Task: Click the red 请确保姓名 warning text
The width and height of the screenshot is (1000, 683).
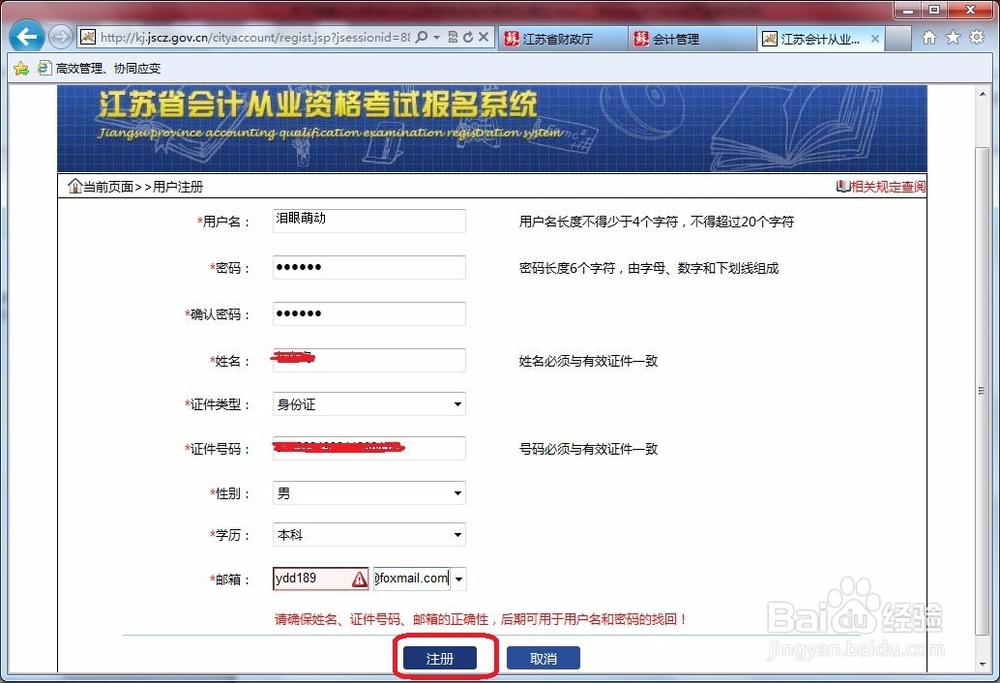Action: coord(481,619)
